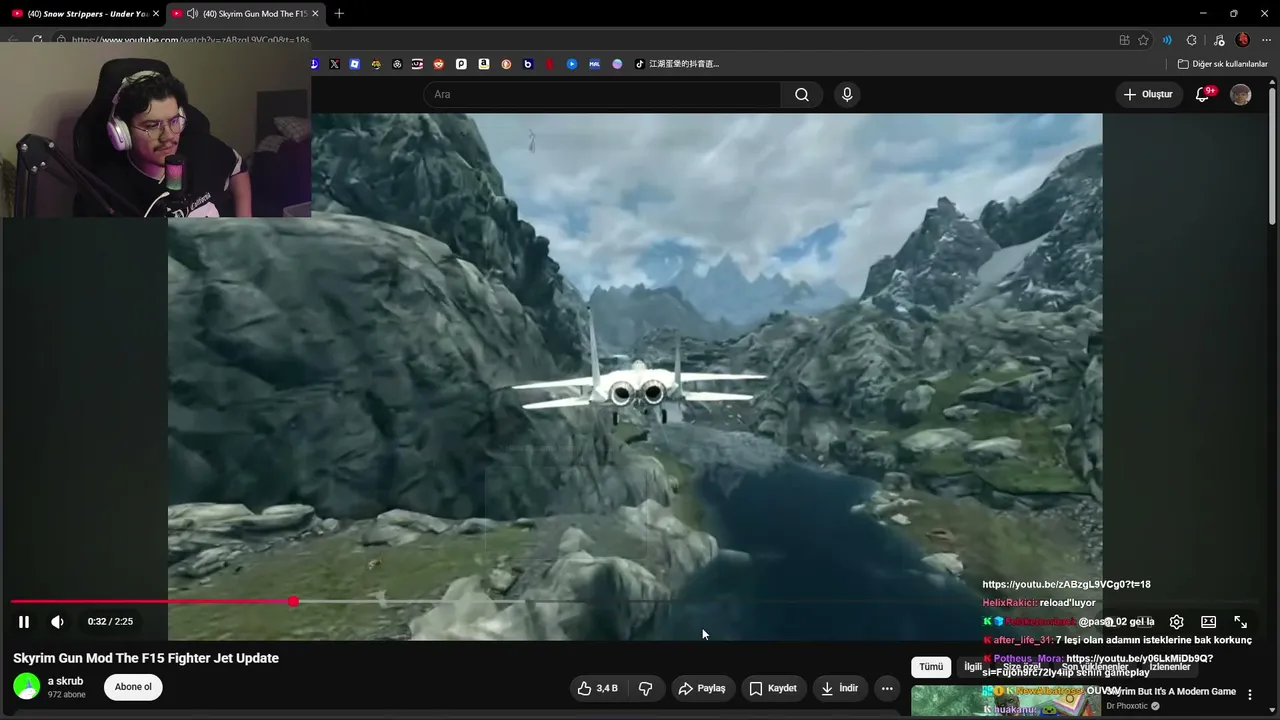Image resolution: width=1280 pixels, height=720 pixels.
Task: Switch to the Snow Strippers browser tab
Action: click(84, 14)
